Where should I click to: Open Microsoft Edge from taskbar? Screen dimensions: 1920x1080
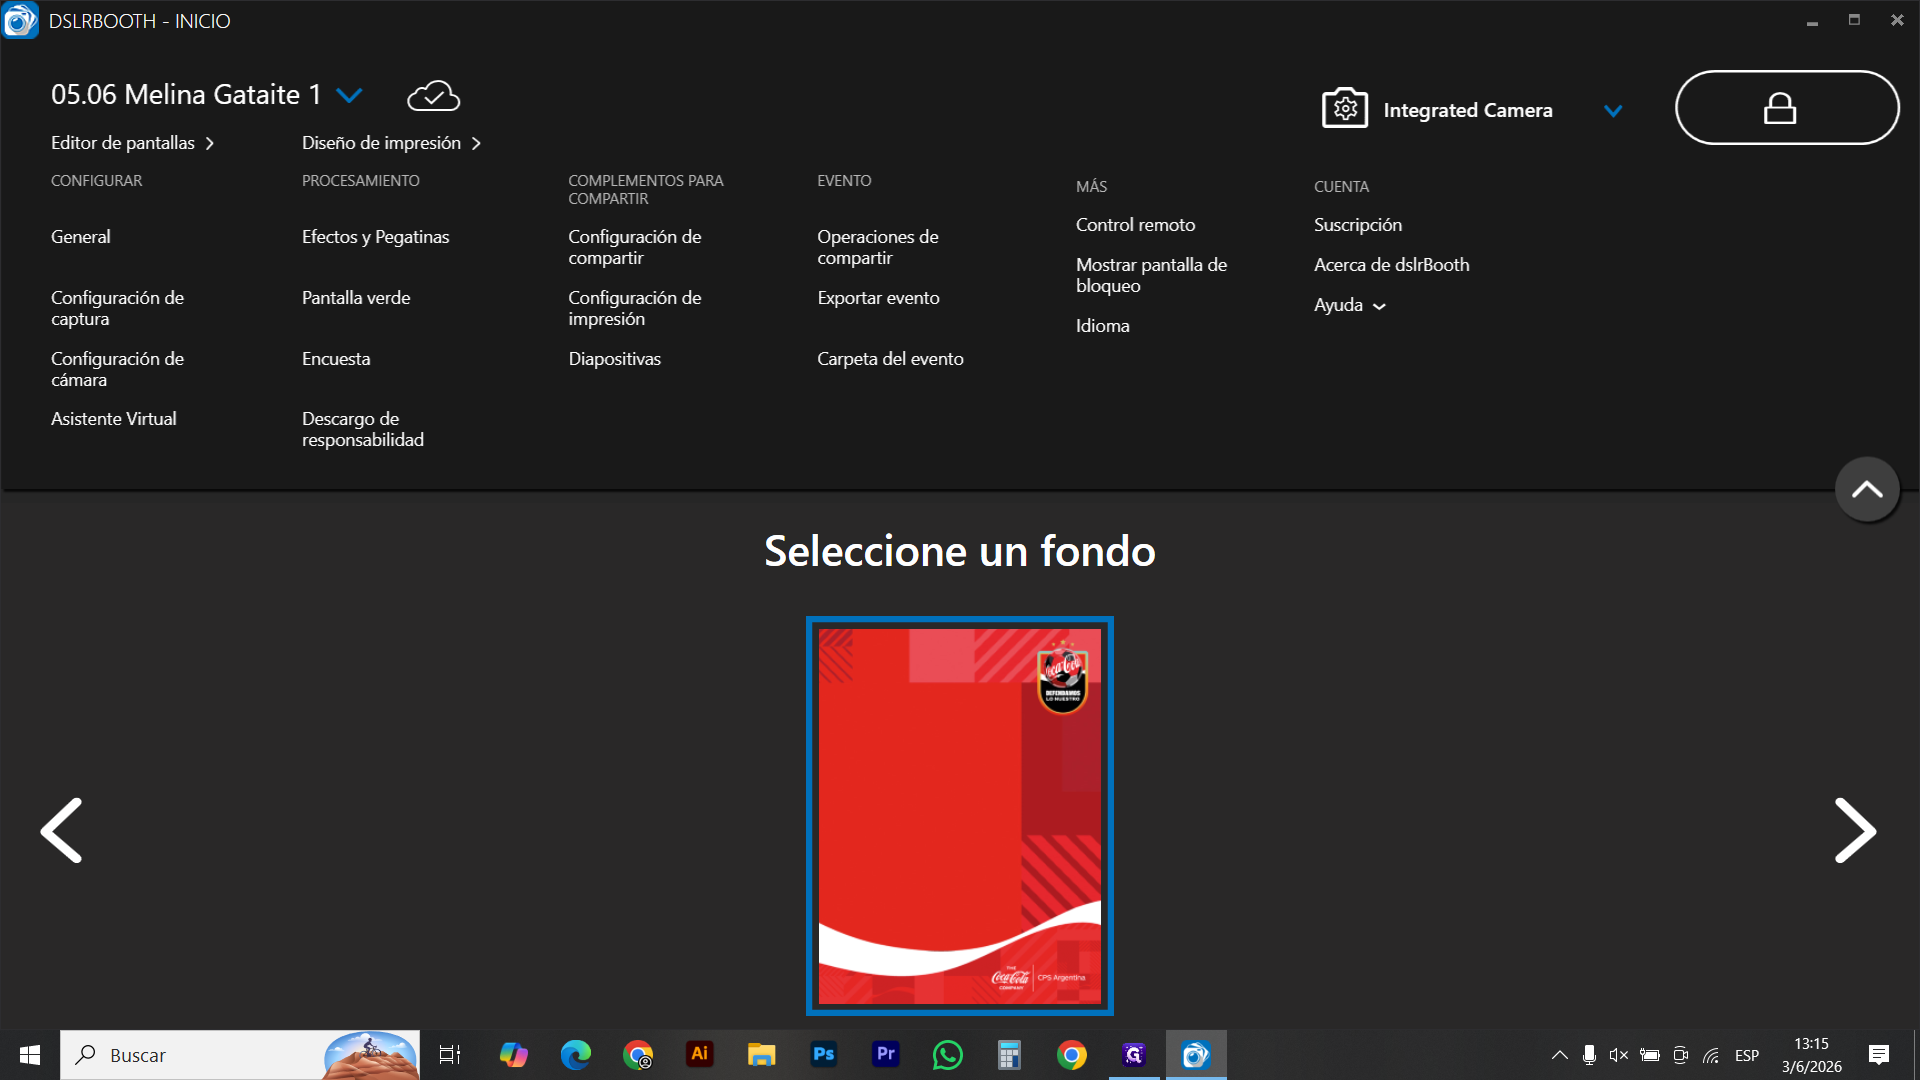pos(575,1055)
